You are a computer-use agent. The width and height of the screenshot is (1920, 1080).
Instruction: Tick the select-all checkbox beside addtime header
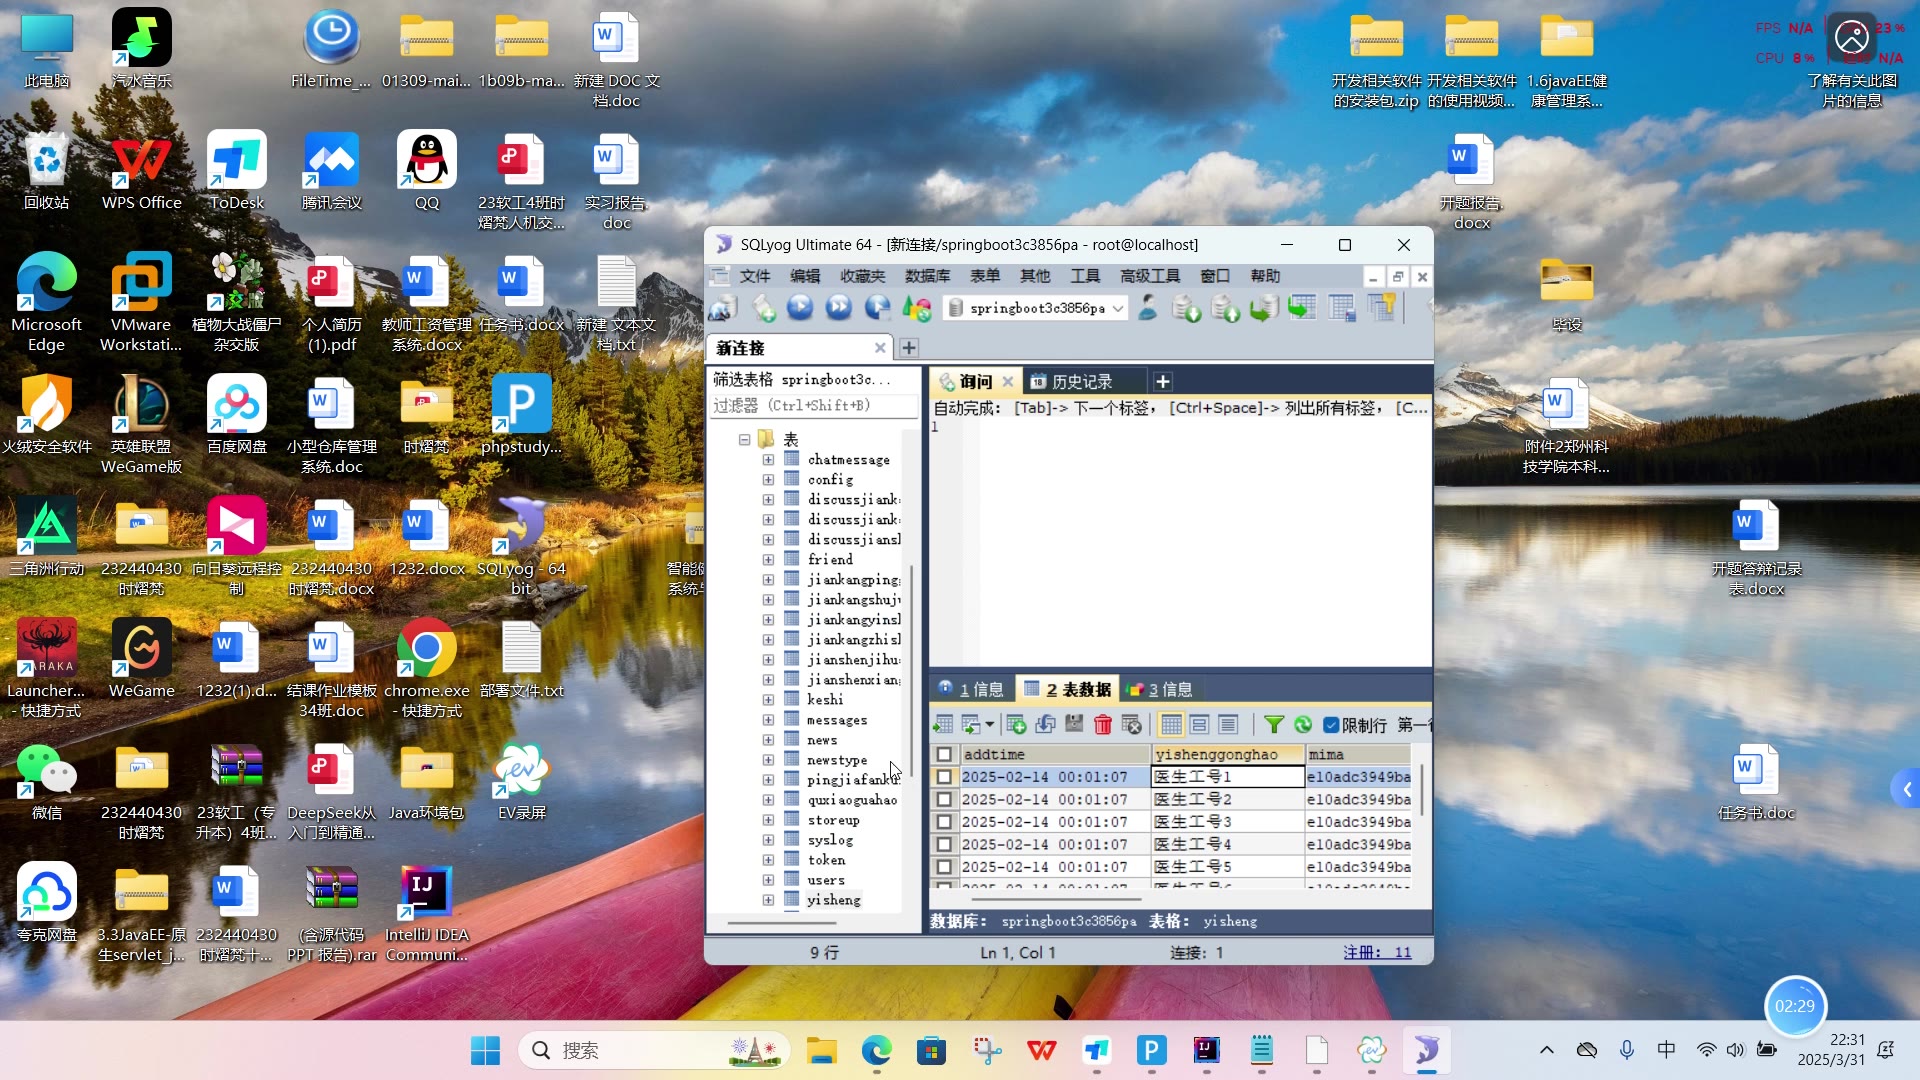[943, 755]
